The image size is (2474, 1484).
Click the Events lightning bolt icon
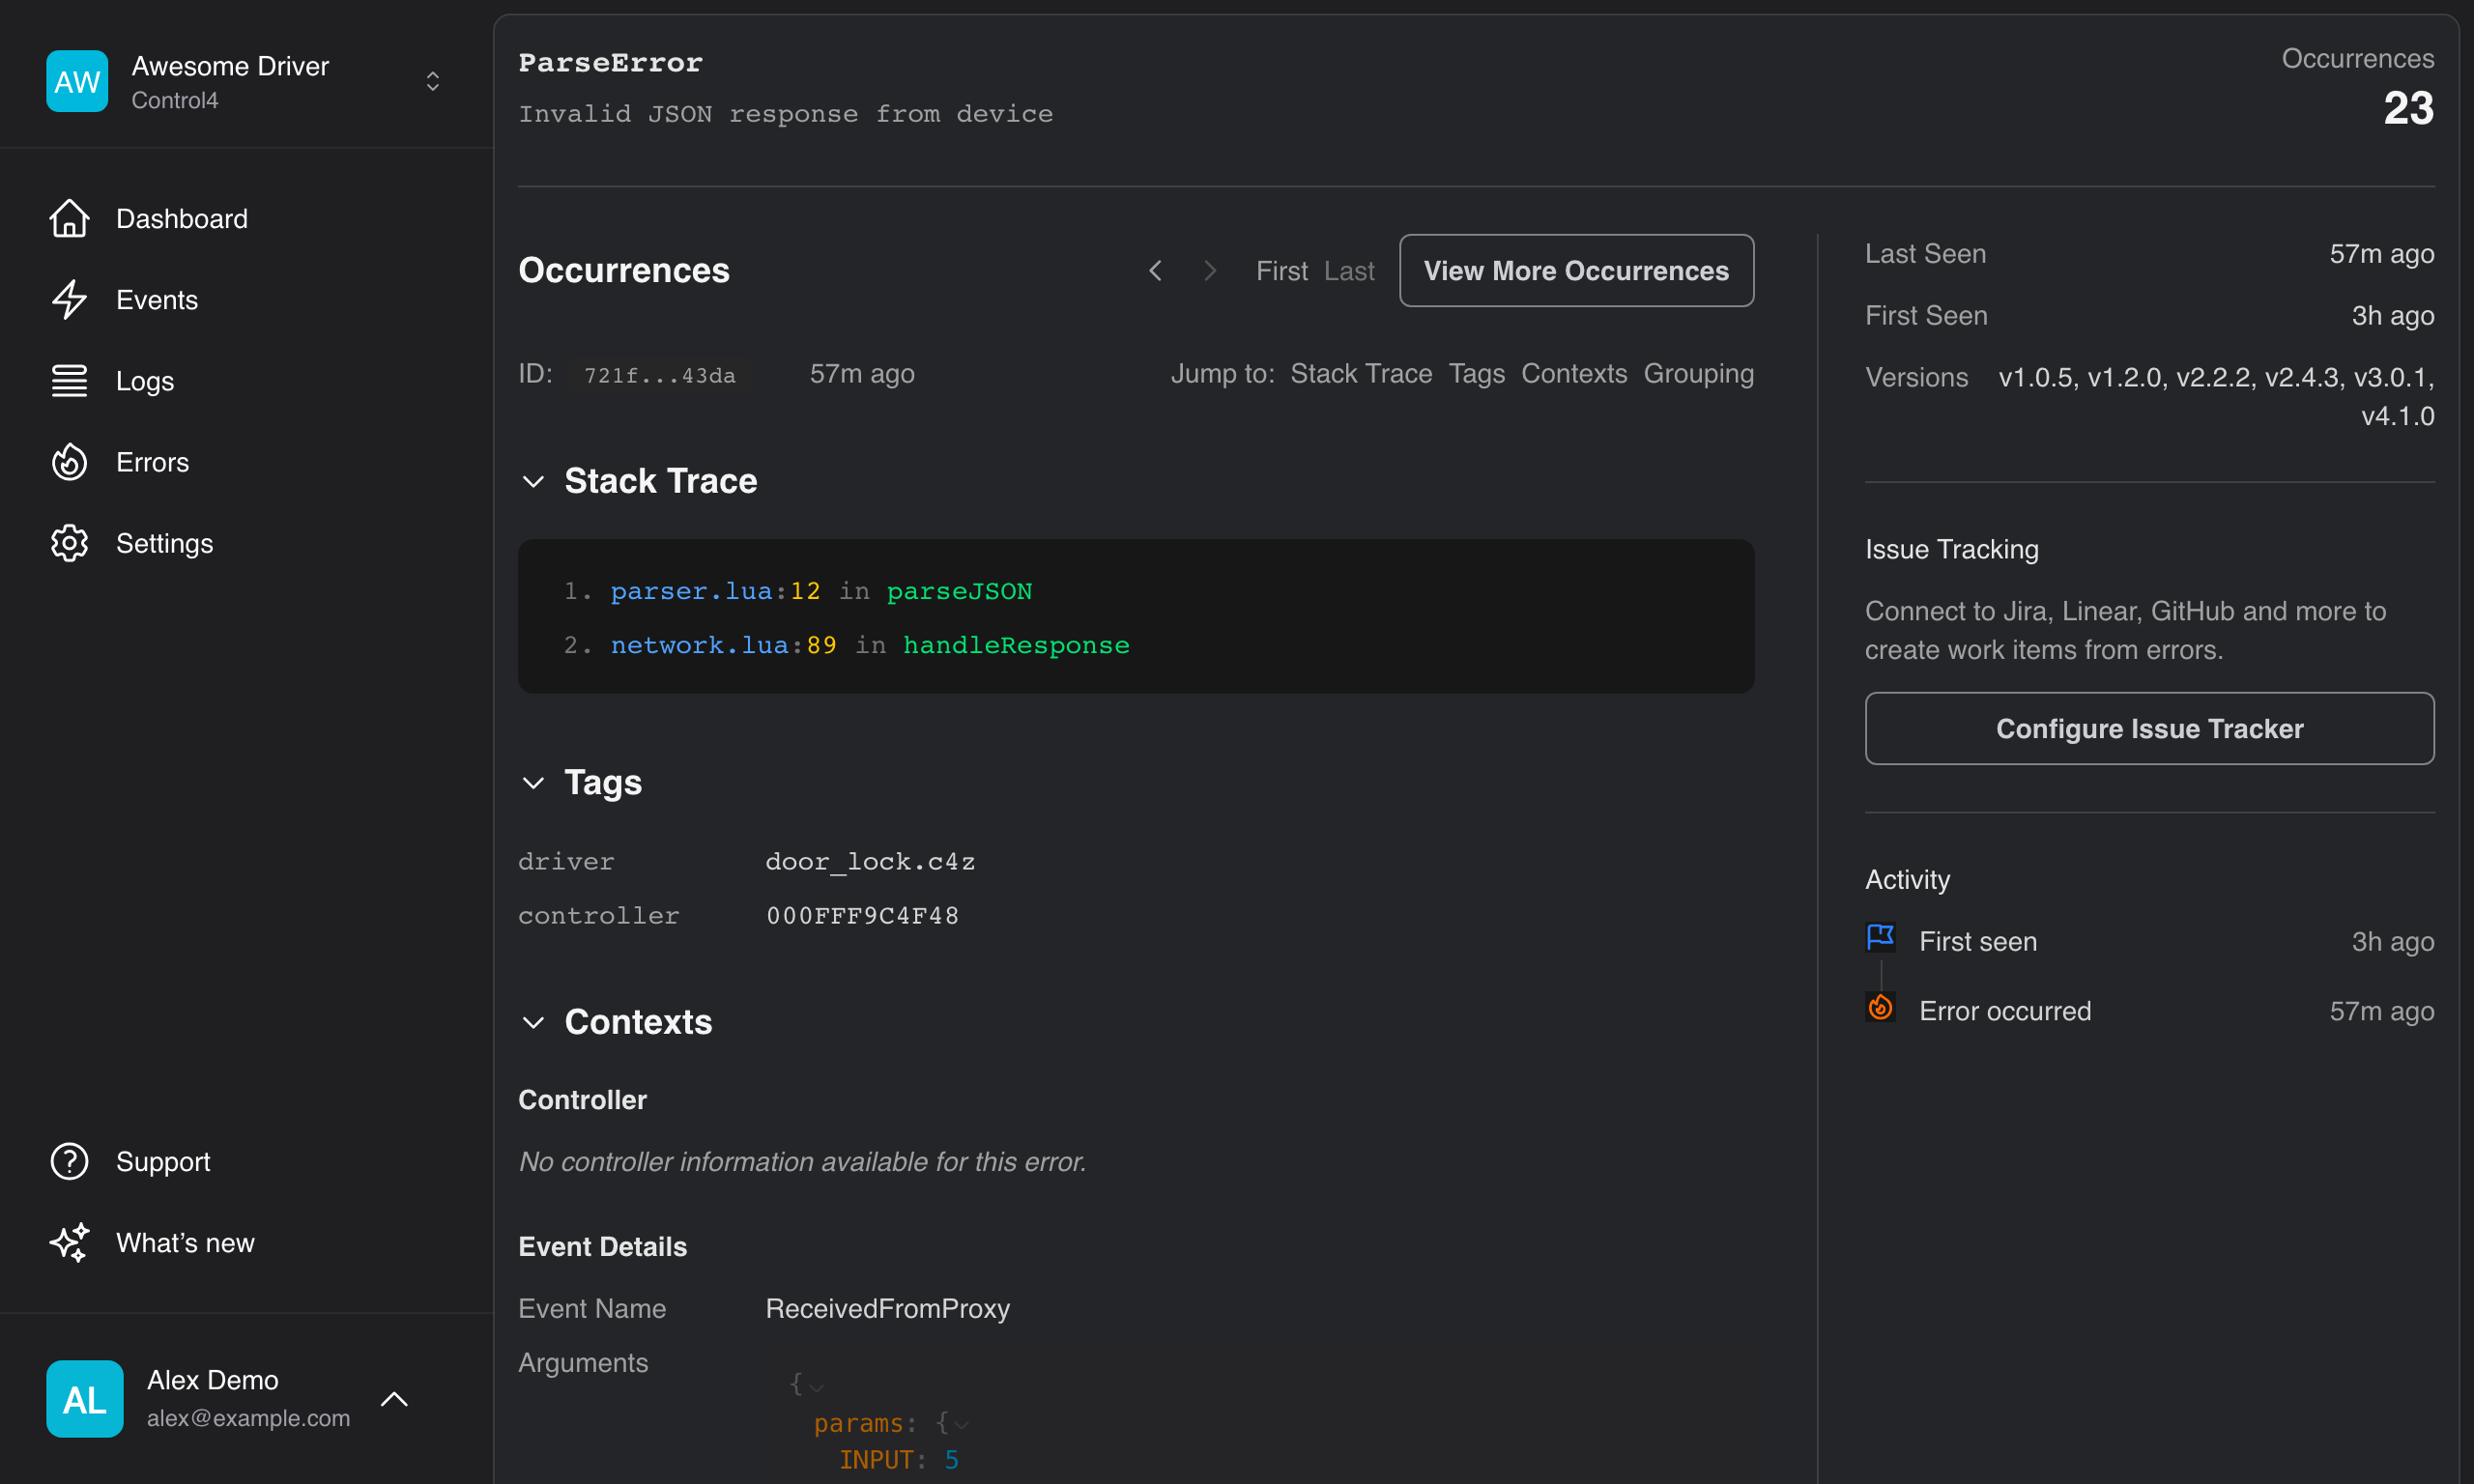(69, 299)
